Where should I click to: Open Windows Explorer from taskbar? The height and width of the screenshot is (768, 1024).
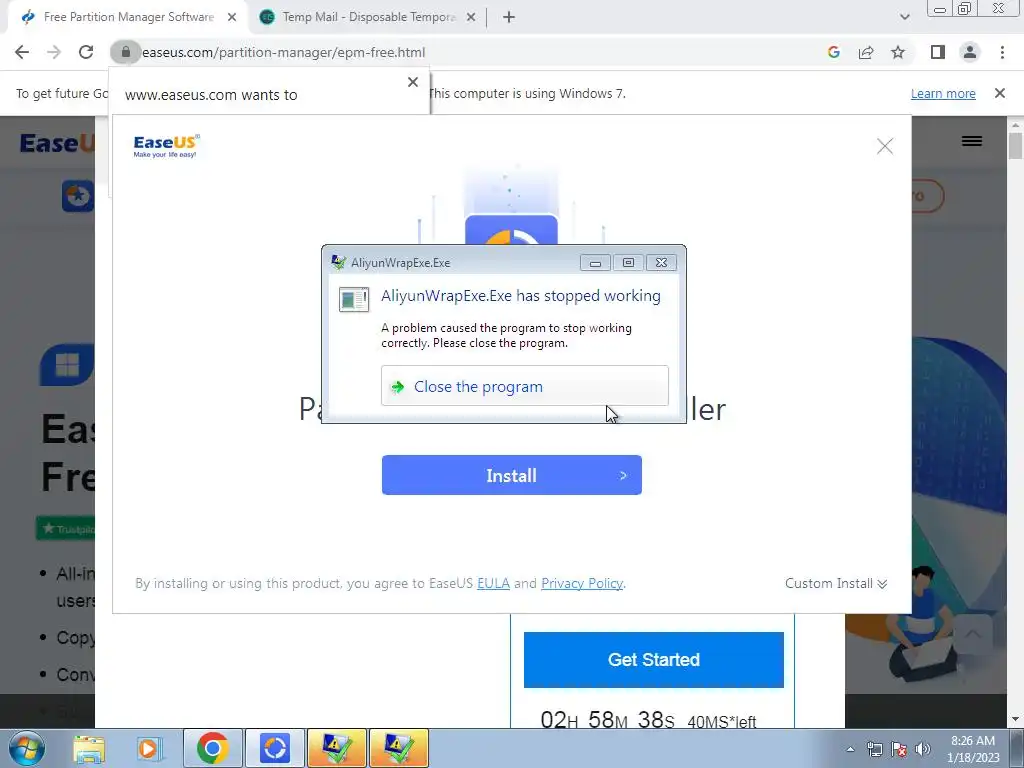click(88, 748)
